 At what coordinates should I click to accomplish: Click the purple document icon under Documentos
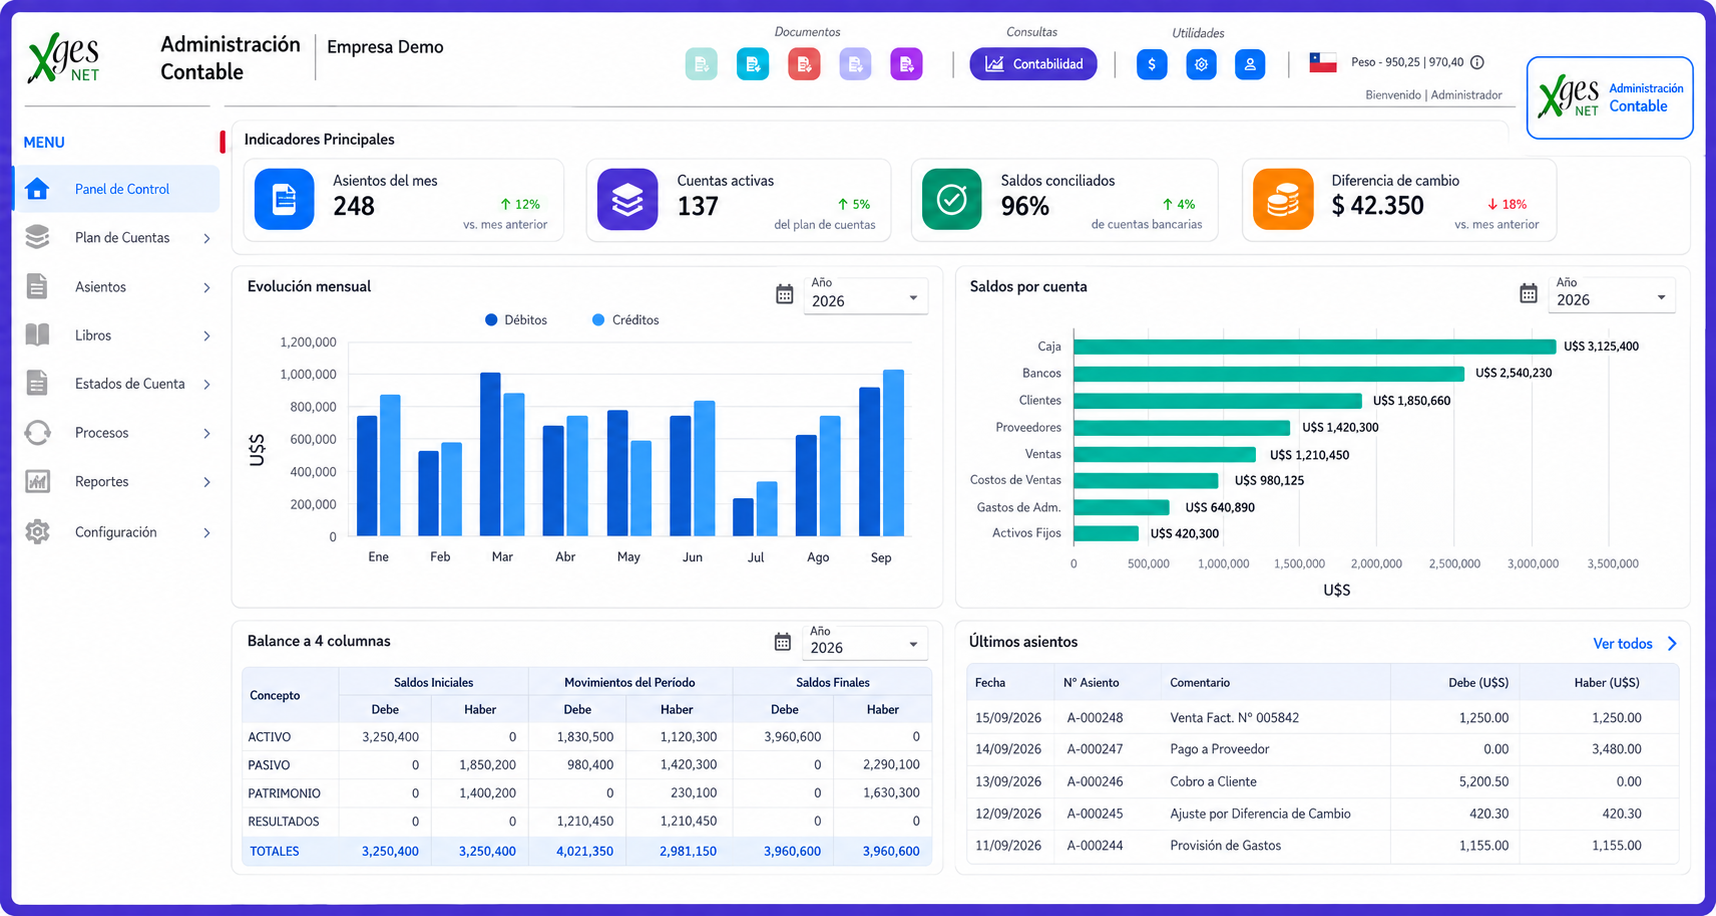[906, 64]
